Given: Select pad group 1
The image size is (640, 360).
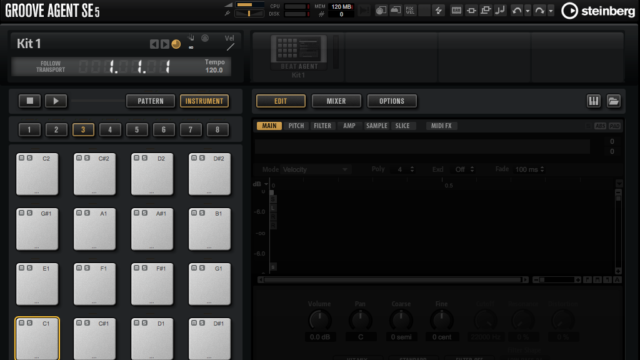Looking at the screenshot, I should 29,130.
